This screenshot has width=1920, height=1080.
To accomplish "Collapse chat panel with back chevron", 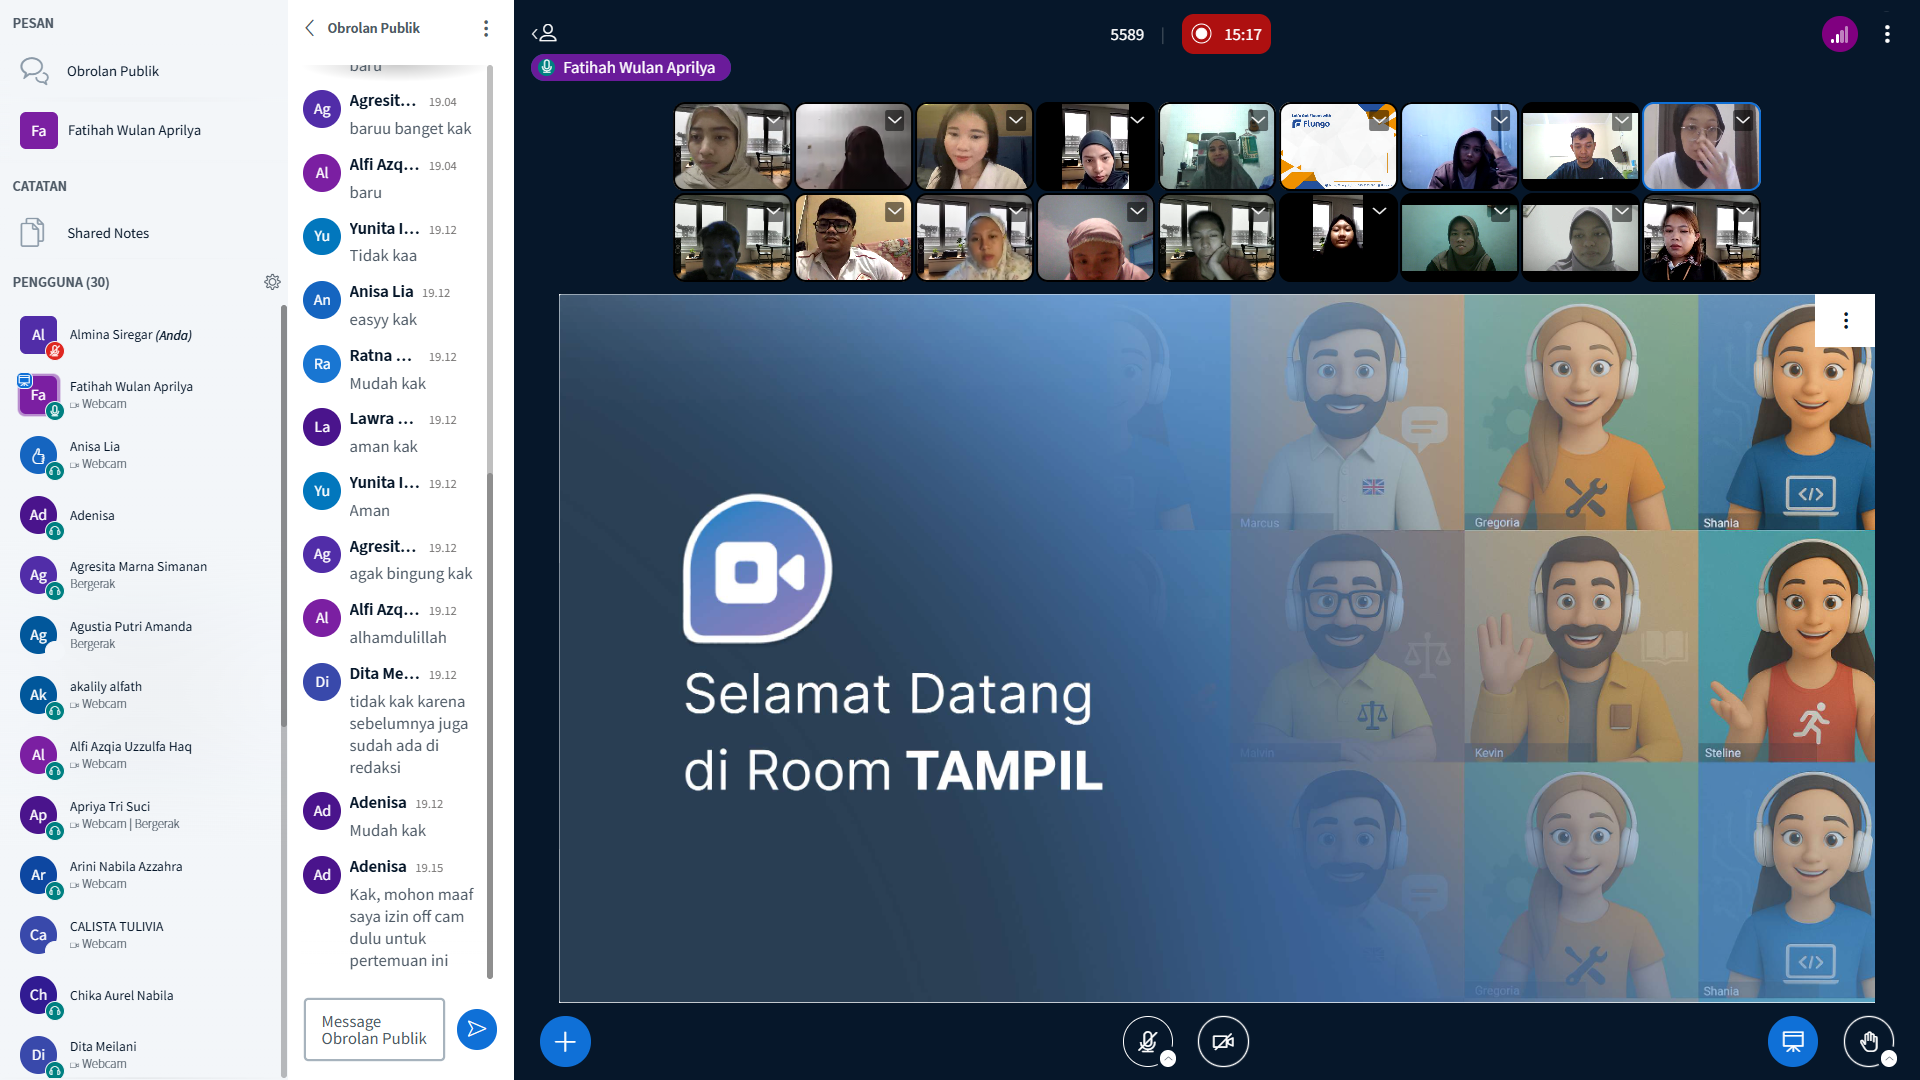I will click(310, 28).
